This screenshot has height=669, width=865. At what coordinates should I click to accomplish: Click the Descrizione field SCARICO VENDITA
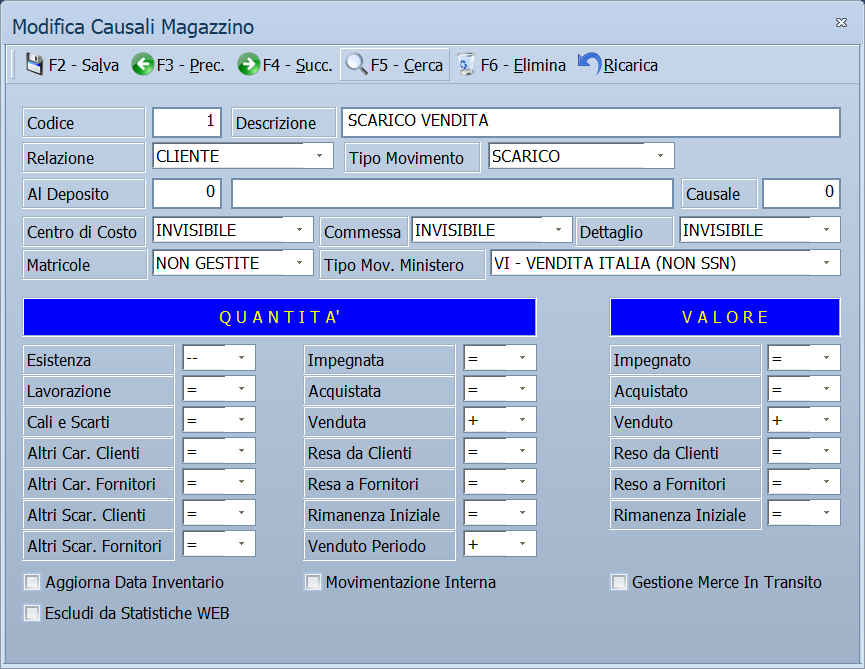591,122
